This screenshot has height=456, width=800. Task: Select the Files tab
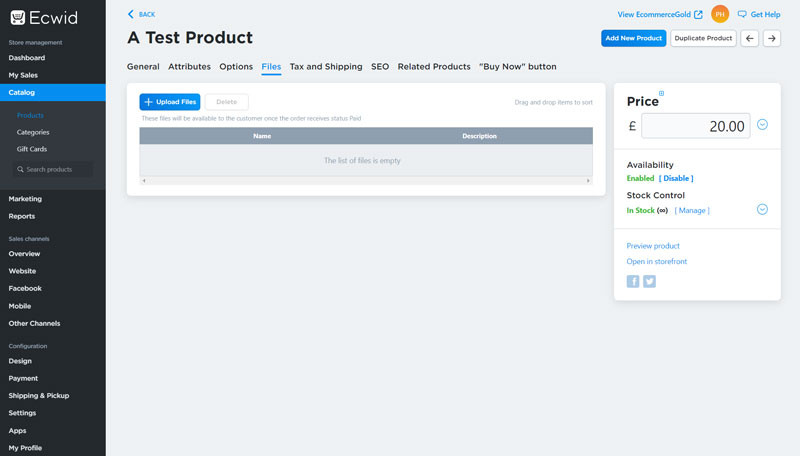271,67
